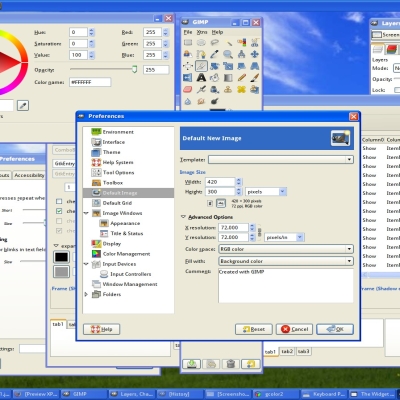Increase the Width stepper value
Image resolution: width=400 pixels, height=400 pixels.
[239, 180]
